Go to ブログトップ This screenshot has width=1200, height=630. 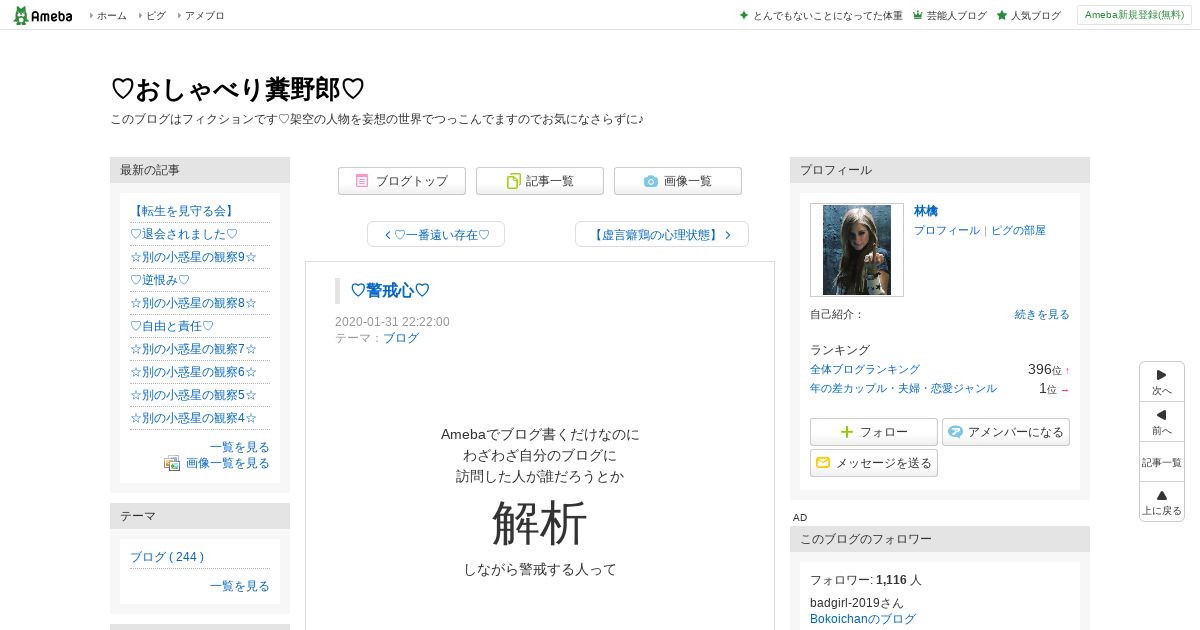(x=402, y=181)
